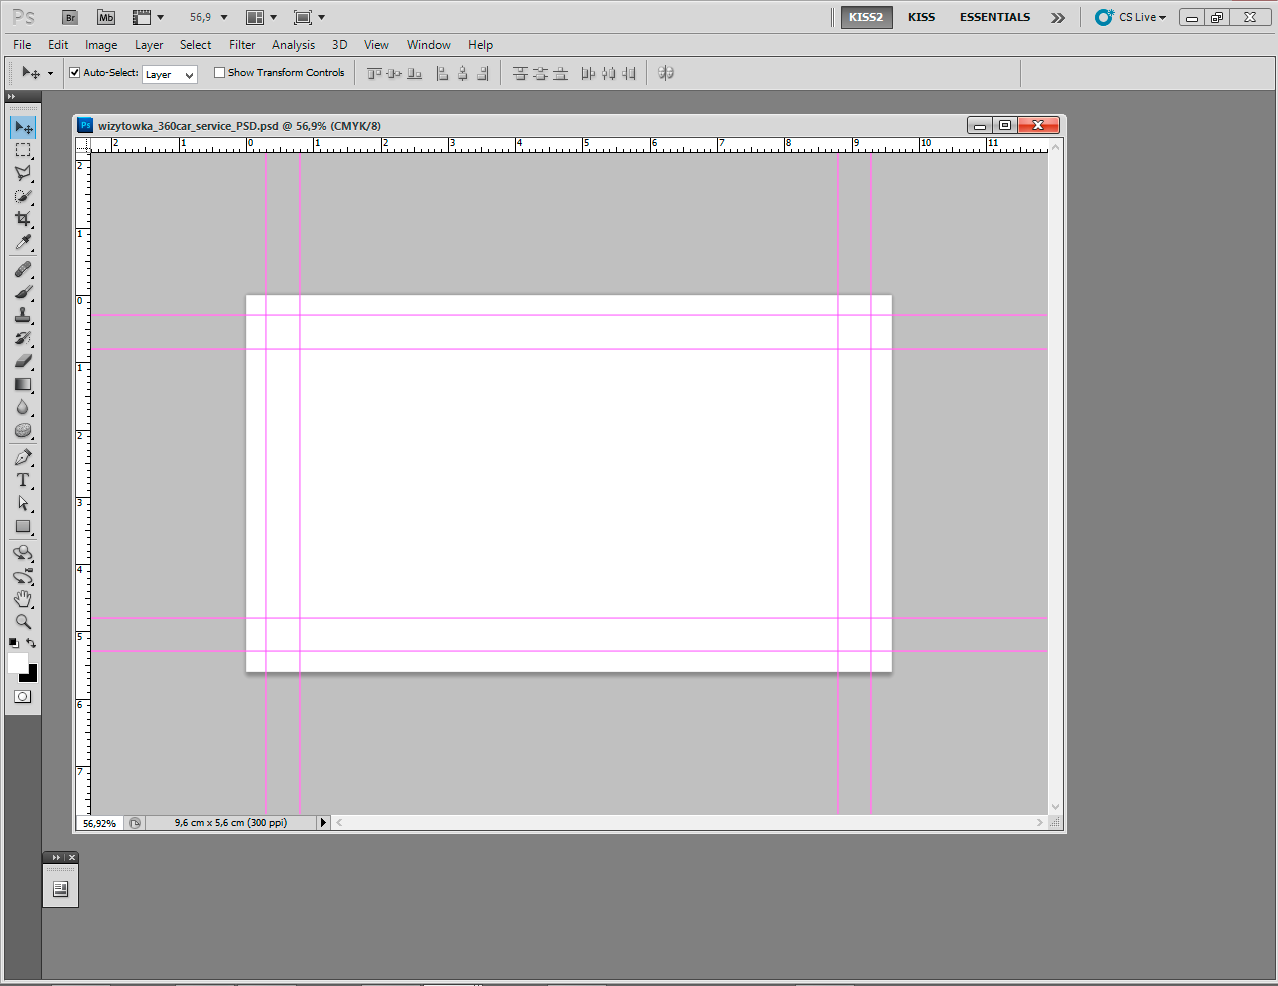Screen dimensions: 1278x986
Task: Swap foreground and background colors
Action: coord(31,643)
